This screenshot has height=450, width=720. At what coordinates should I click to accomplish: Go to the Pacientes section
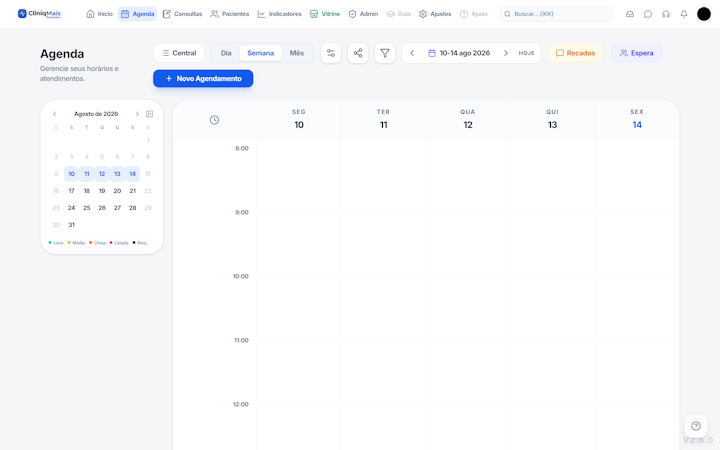[x=230, y=14]
